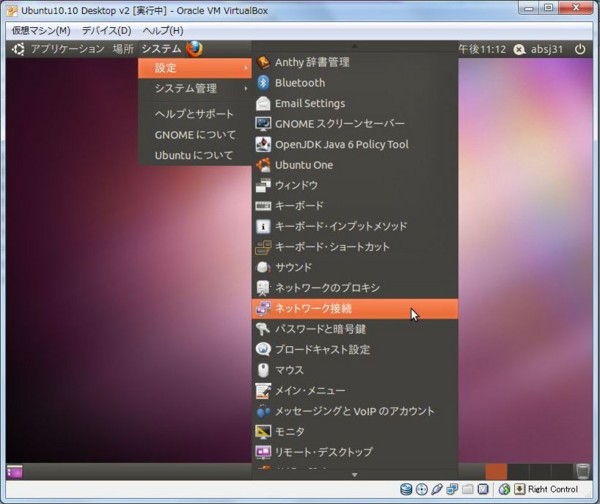Open the デバイス(D) menu
The image size is (600, 504).
106,31
